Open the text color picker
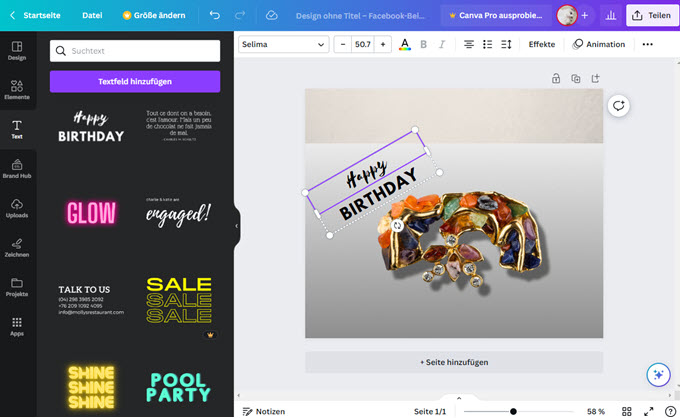This screenshot has height=418, width=680. coord(405,44)
